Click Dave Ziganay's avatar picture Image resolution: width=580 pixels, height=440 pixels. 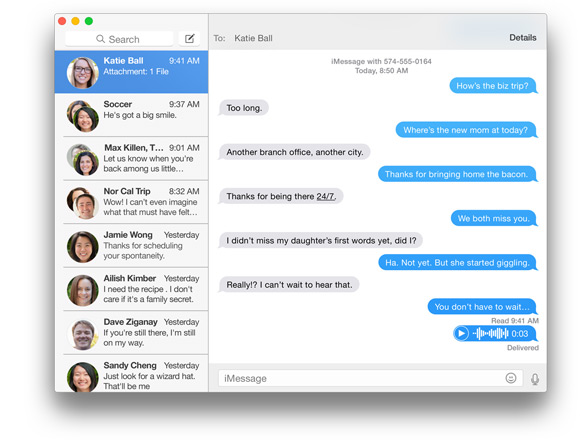(82, 334)
